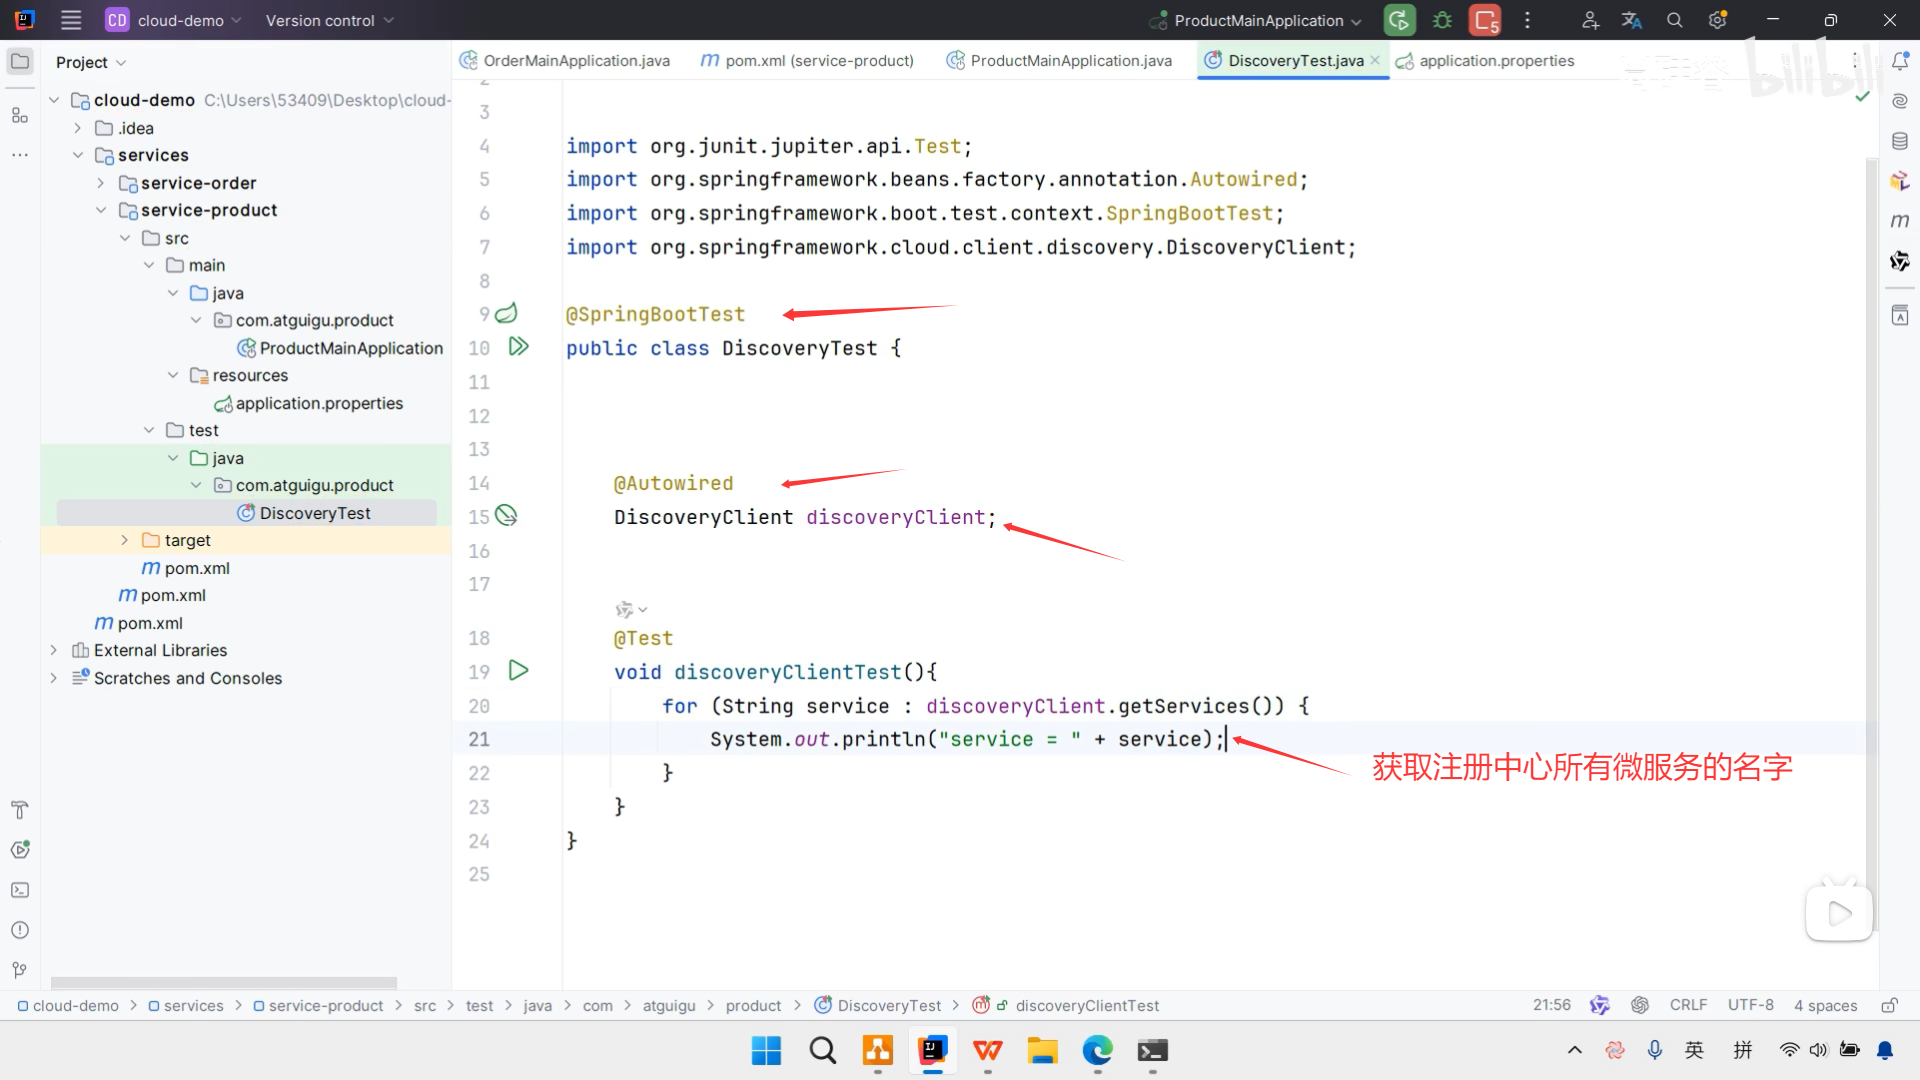This screenshot has height=1080, width=1920.
Task: Open the Database tool window icon
Action: [x=1900, y=141]
